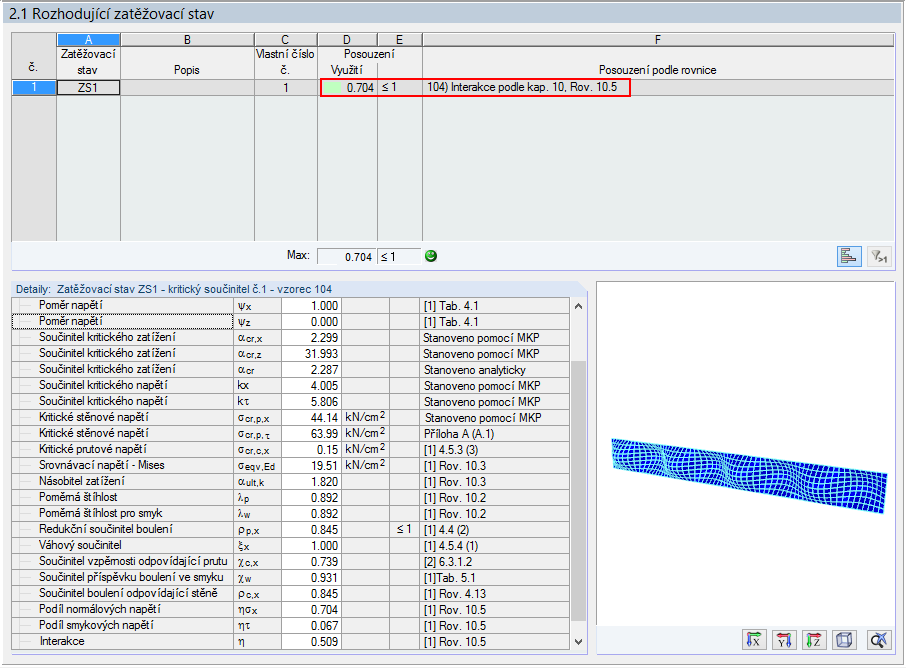Image resolution: width=906 pixels, height=668 pixels.
Task: Click the 'Vlastní číslo' value 1 cell
Action: [x=285, y=88]
